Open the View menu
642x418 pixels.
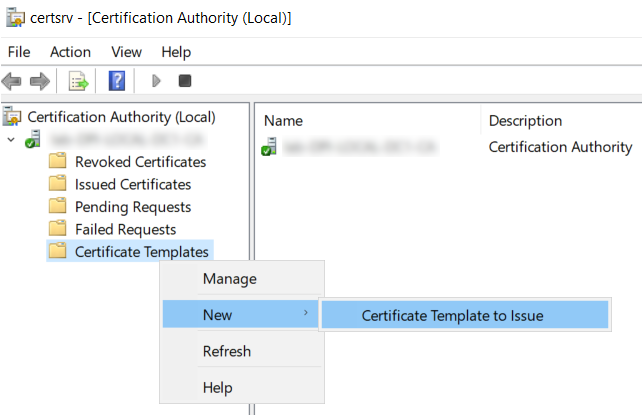click(x=127, y=52)
